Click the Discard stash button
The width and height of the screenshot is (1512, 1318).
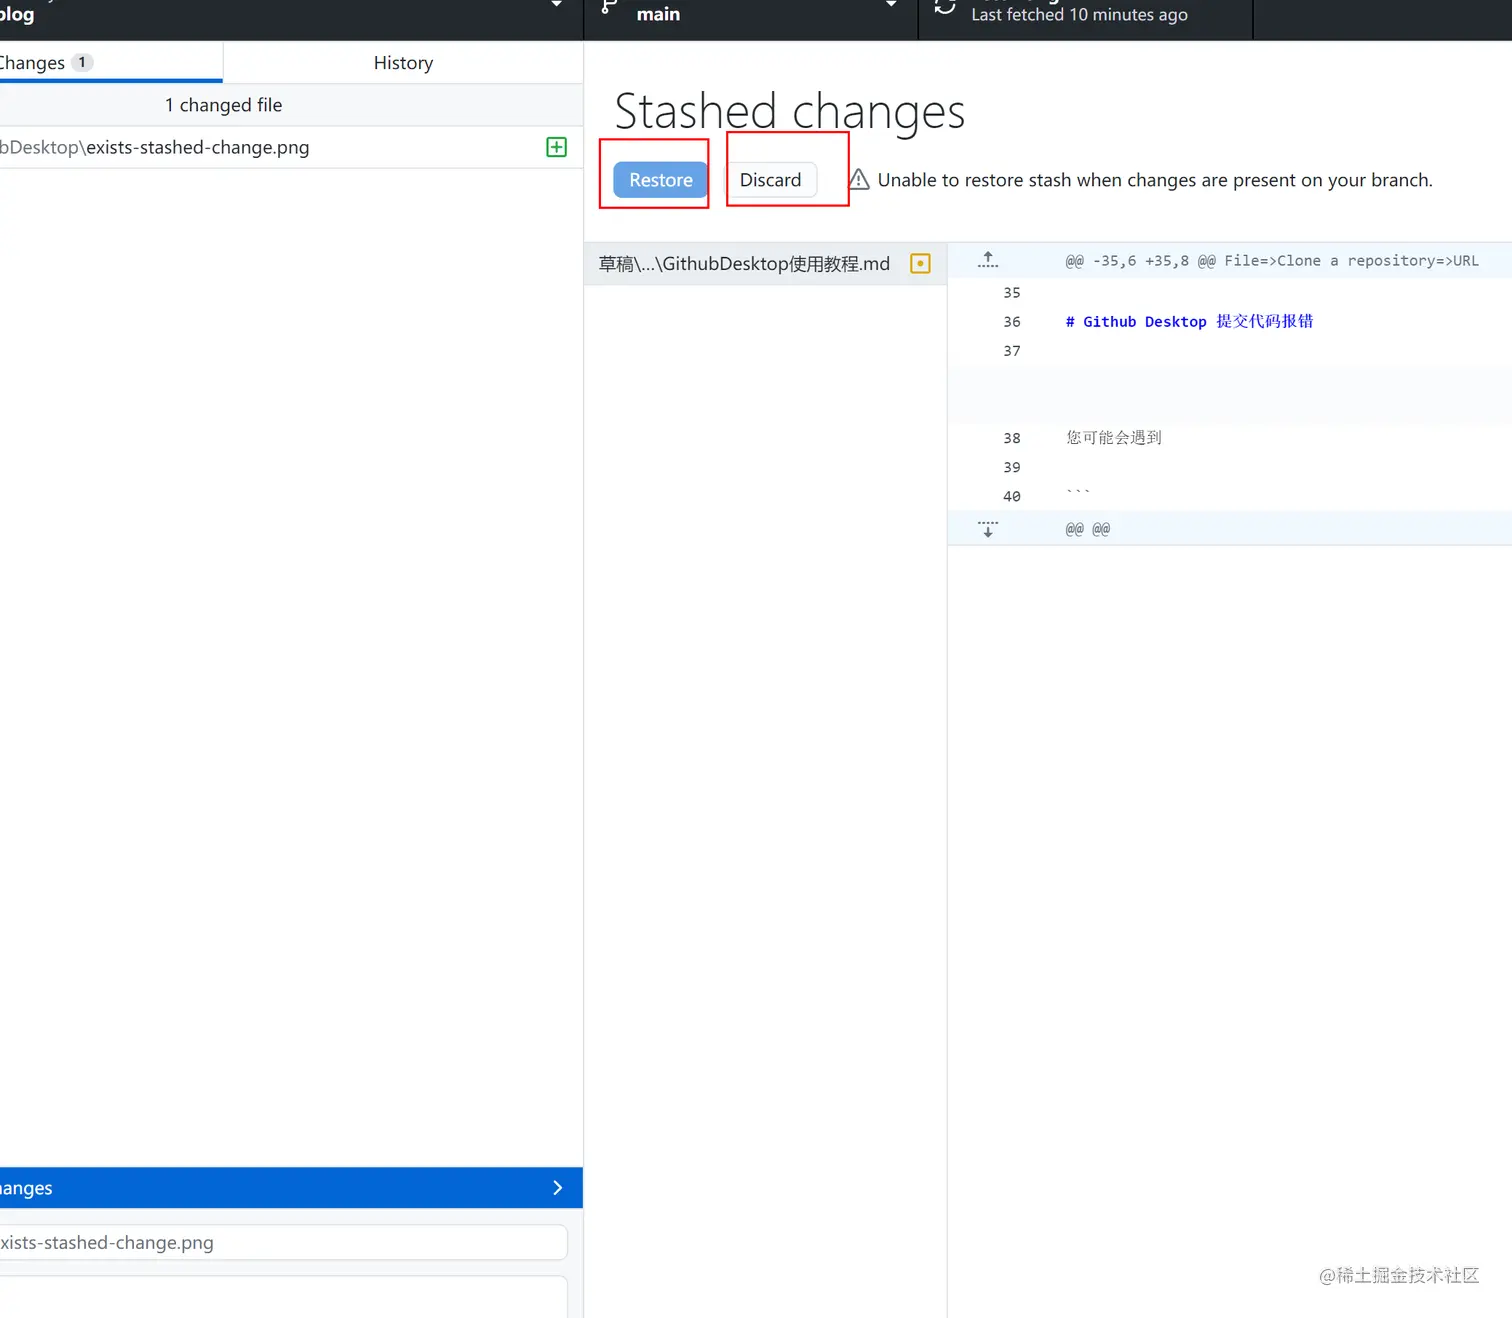click(x=771, y=180)
